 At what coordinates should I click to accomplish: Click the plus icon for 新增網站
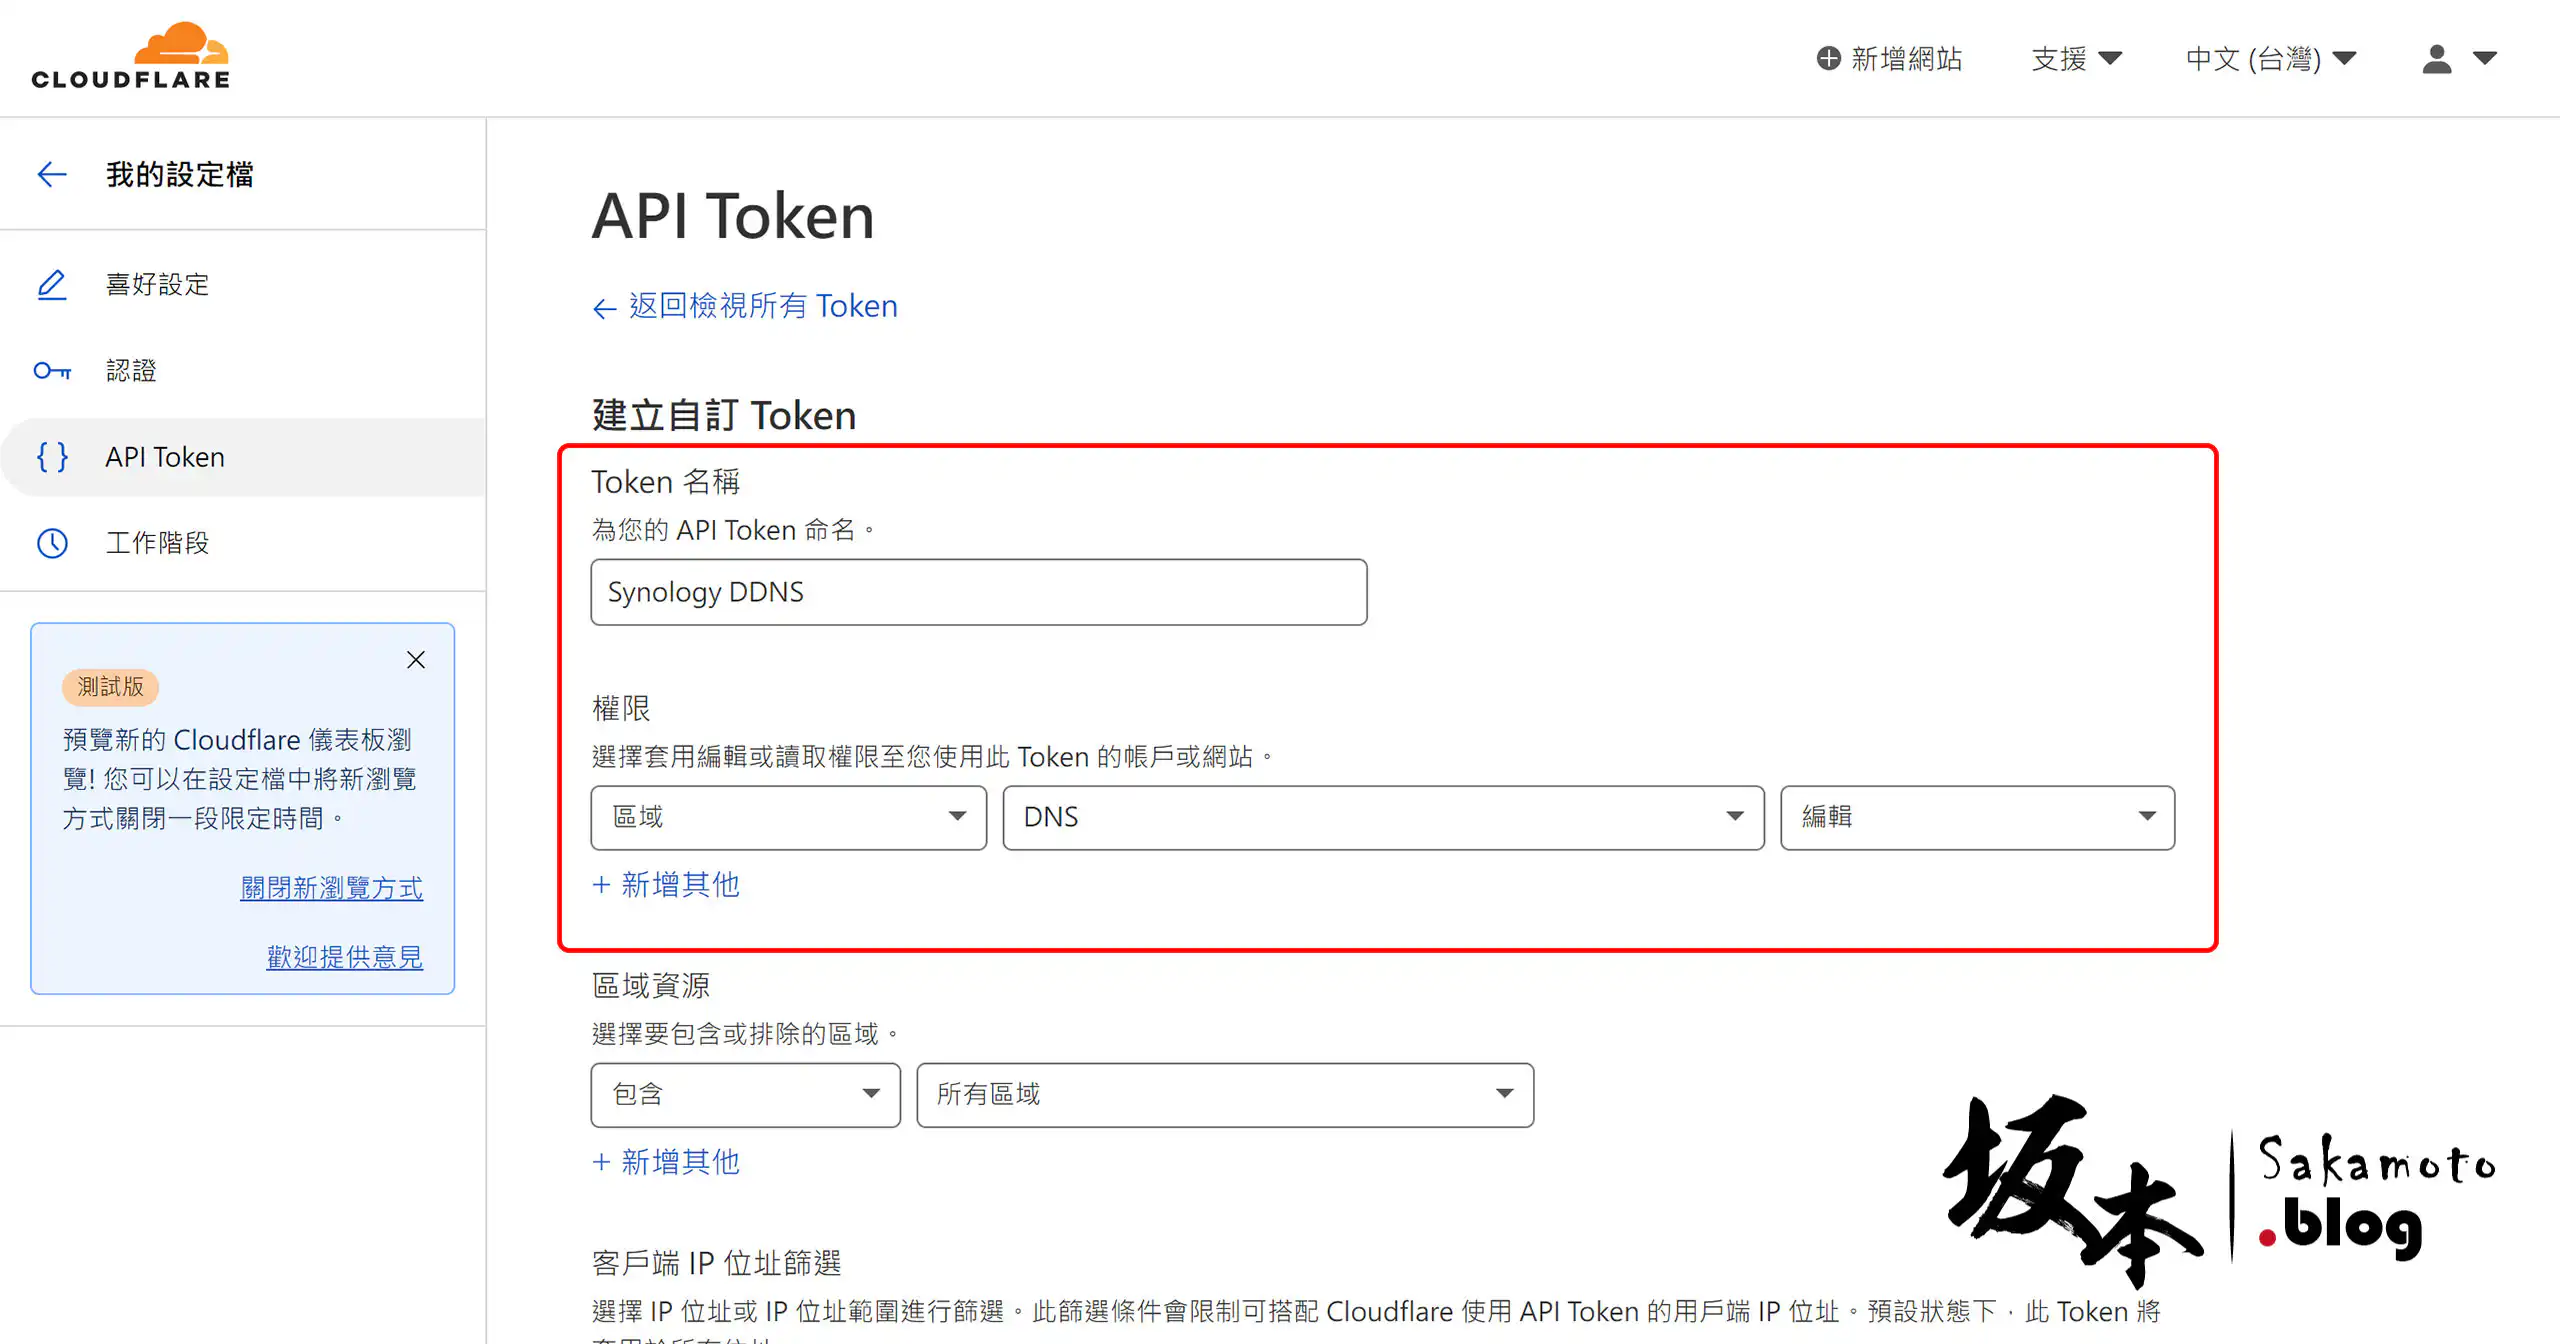pyautogui.click(x=1828, y=59)
